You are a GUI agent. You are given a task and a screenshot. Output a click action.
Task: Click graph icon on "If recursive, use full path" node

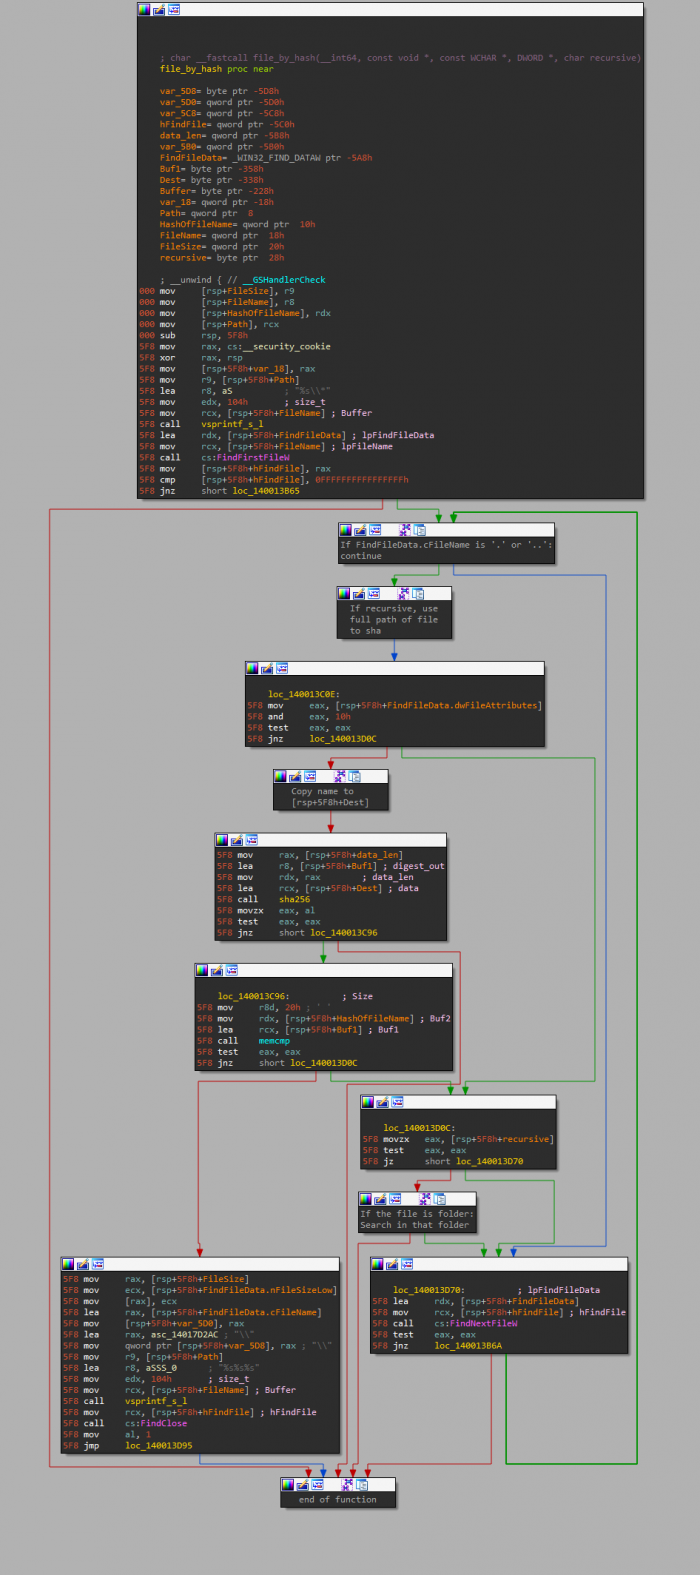click(x=372, y=593)
